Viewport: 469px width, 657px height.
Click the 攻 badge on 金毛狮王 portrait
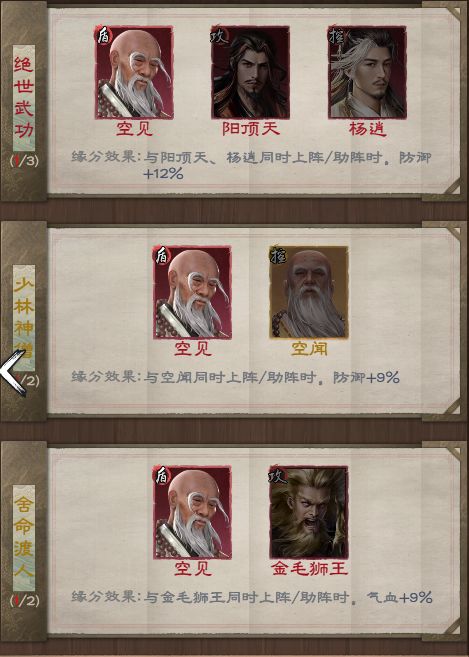click(x=278, y=476)
